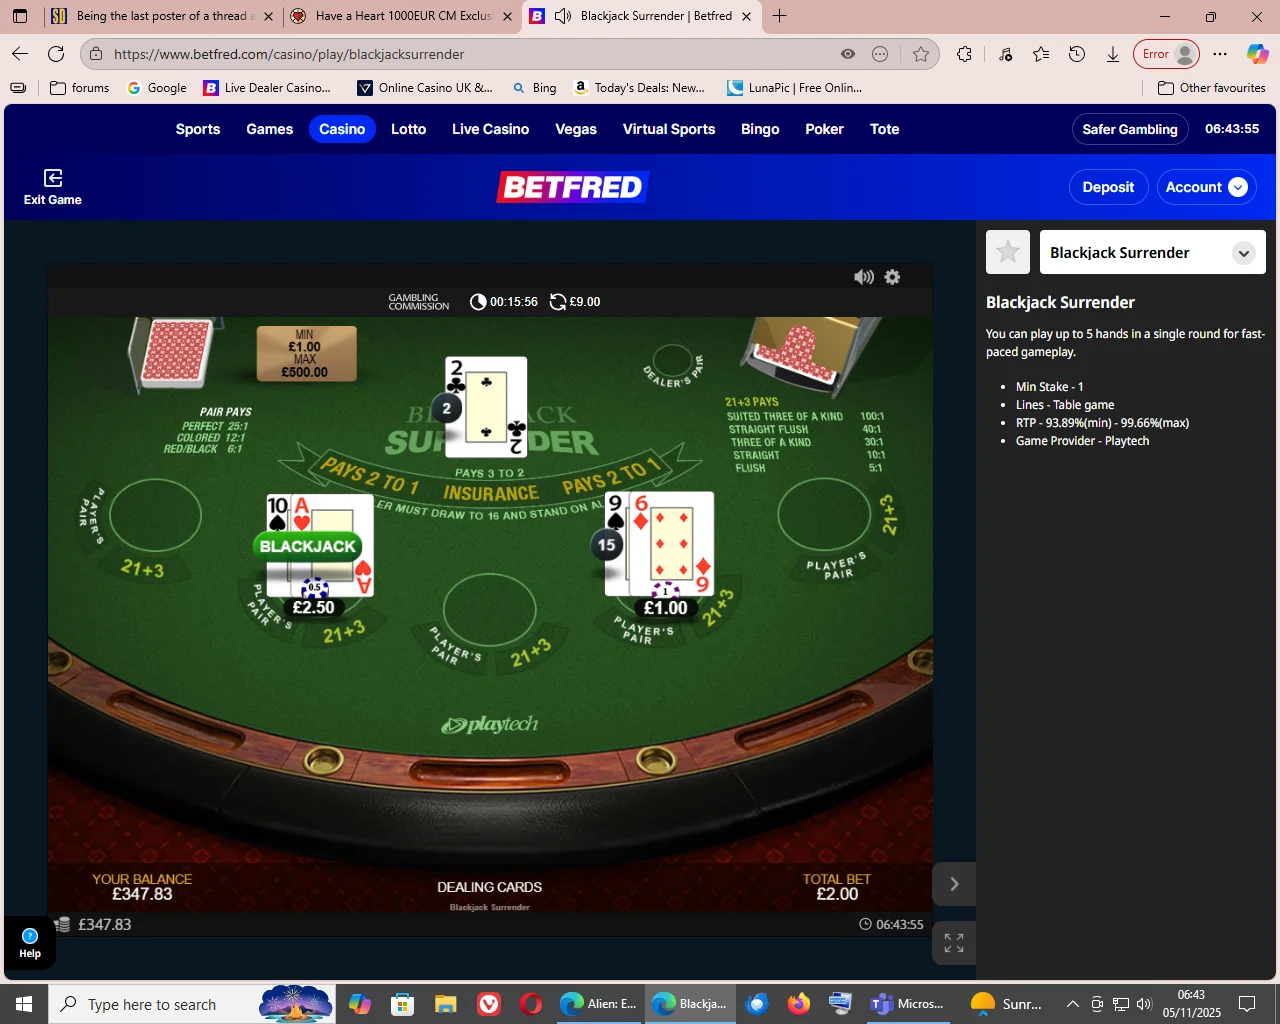
Task: Click the Windows taskbar search box
Action: click(x=190, y=1004)
